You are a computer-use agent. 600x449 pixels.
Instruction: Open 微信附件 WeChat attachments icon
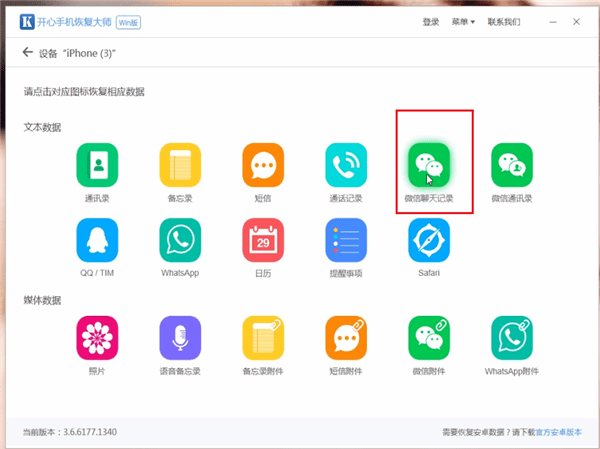(x=428, y=338)
